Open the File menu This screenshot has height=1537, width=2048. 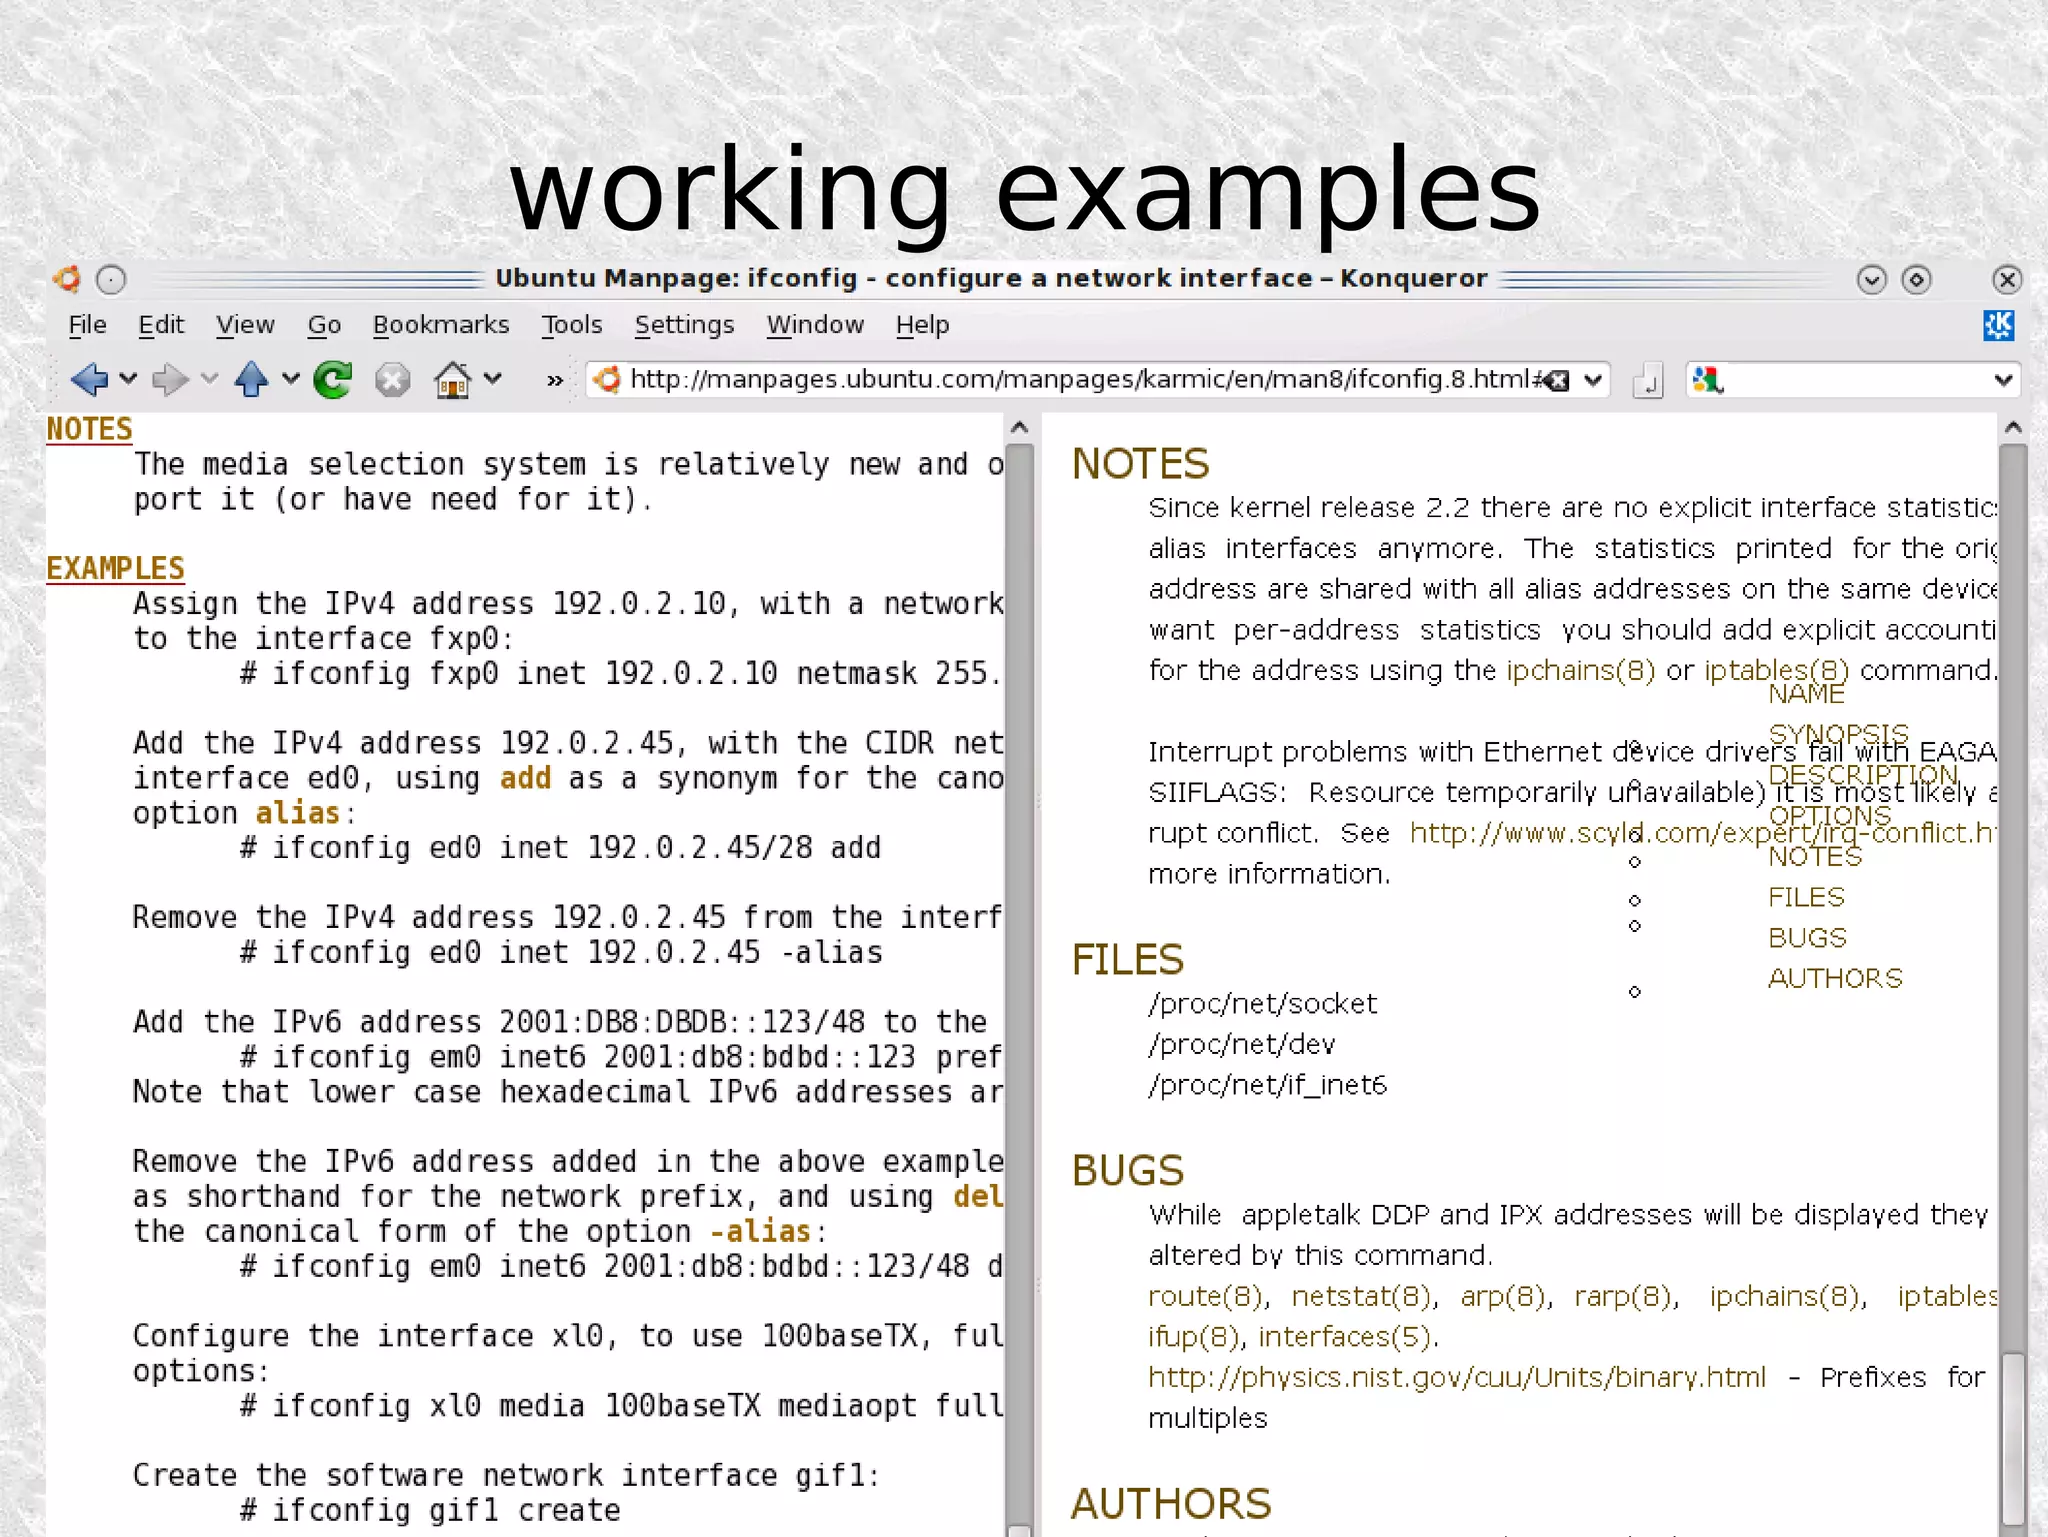[x=87, y=325]
